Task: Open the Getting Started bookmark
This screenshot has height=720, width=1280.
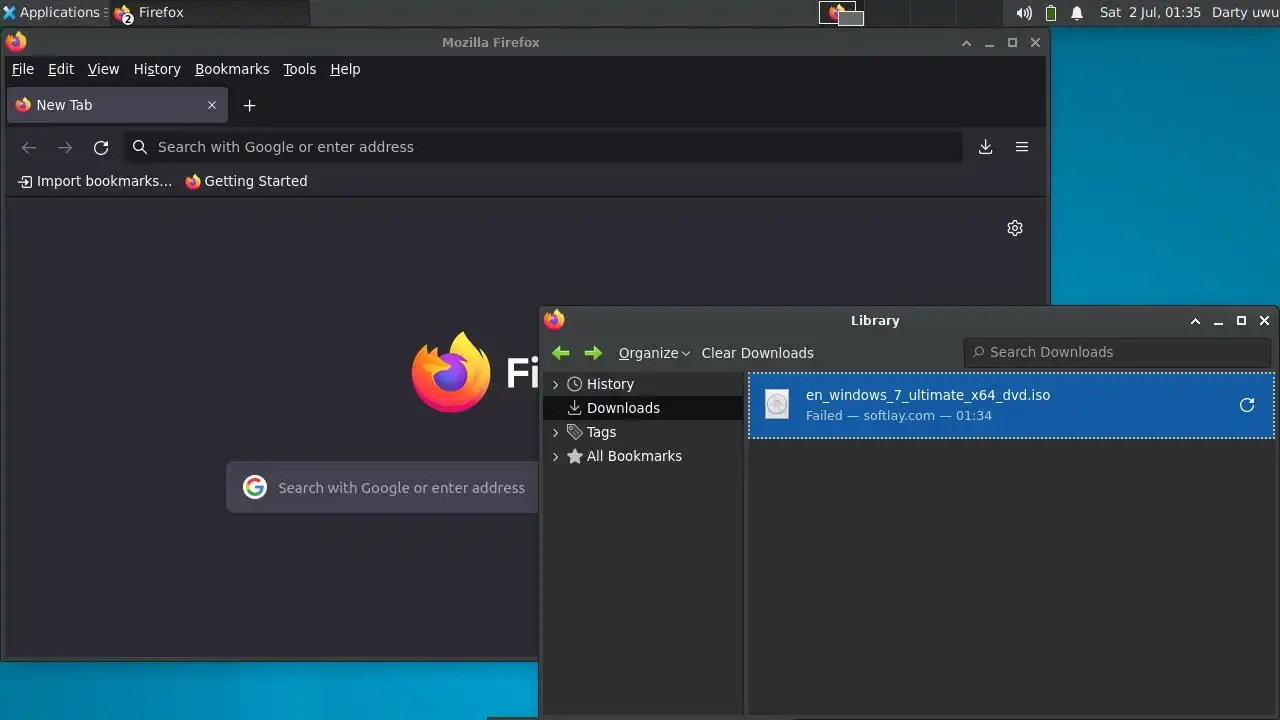Action: (246, 181)
